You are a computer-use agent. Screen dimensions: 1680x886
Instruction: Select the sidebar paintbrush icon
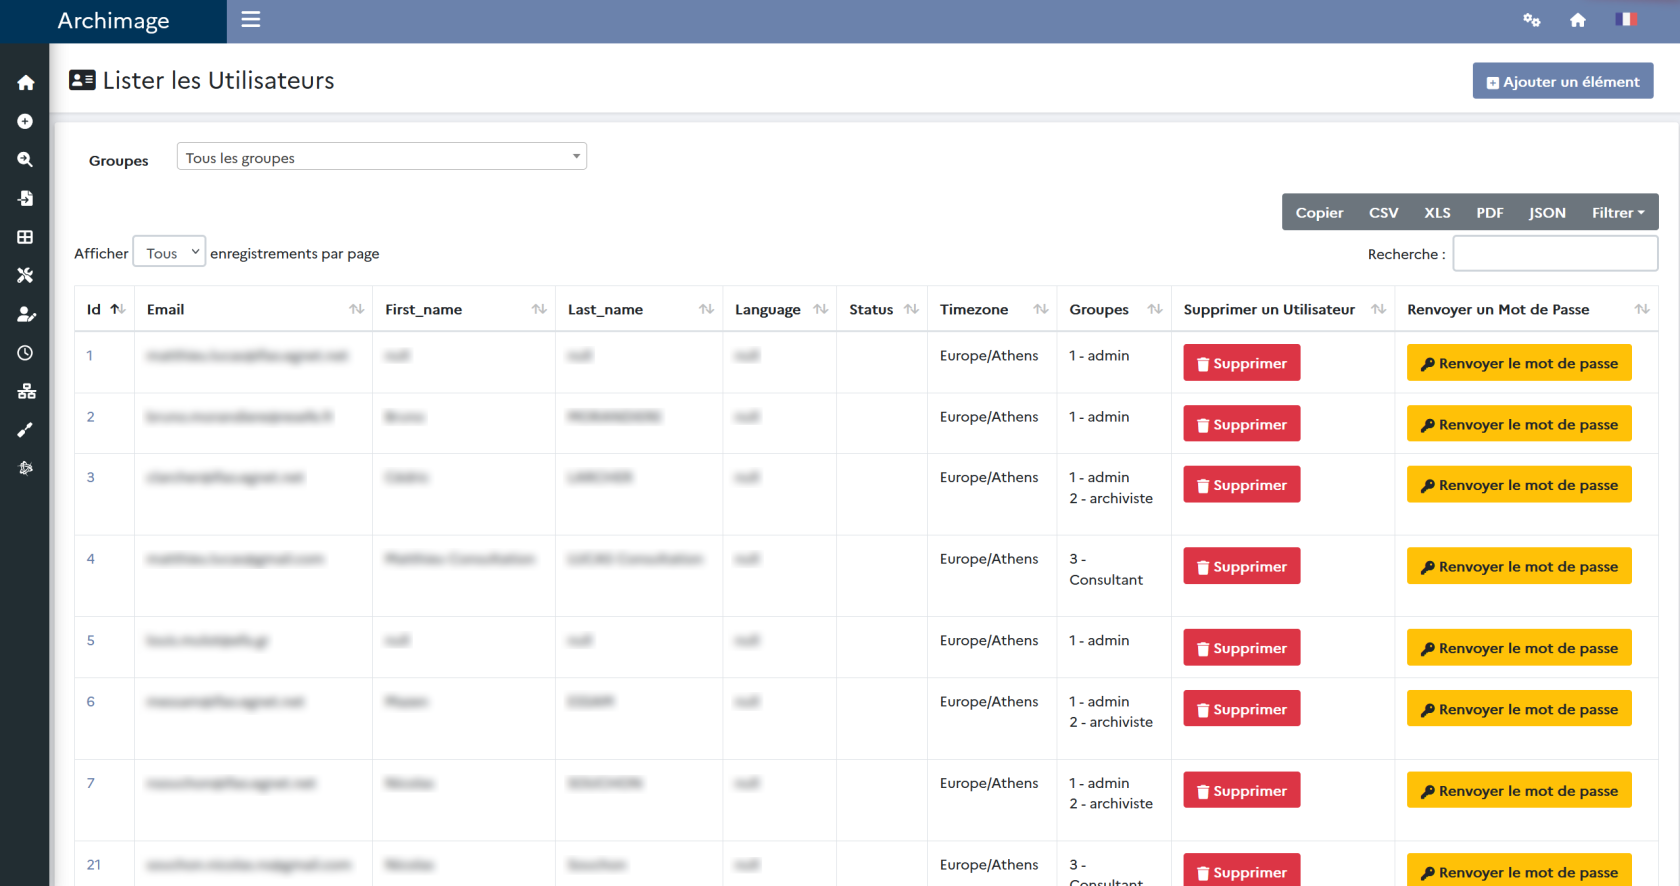coord(25,430)
